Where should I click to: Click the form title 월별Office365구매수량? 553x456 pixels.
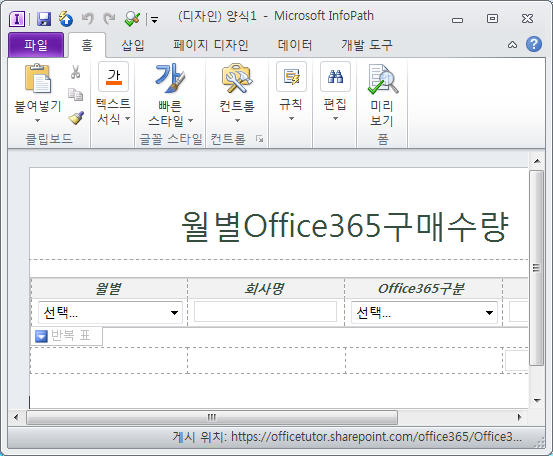click(x=344, y=226)
